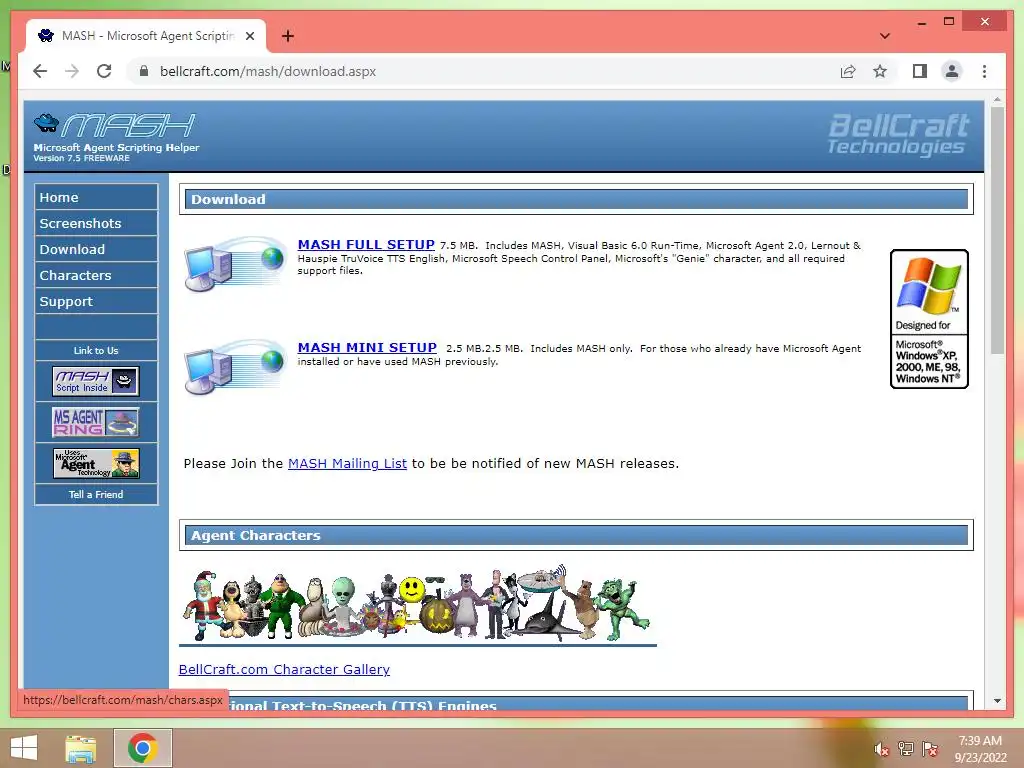Reload the bellcraft.com page
Screen dimensions: 1024x768
coord(104,71)
